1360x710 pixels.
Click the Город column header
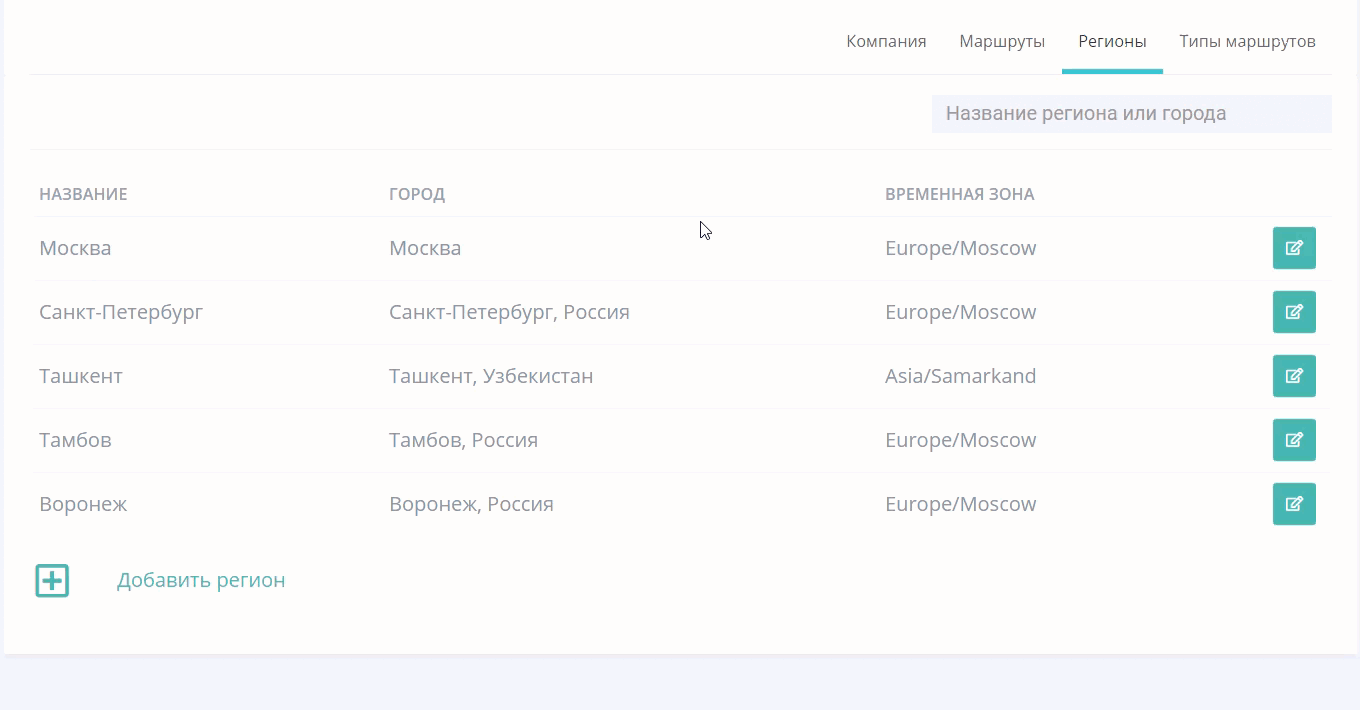417,194
